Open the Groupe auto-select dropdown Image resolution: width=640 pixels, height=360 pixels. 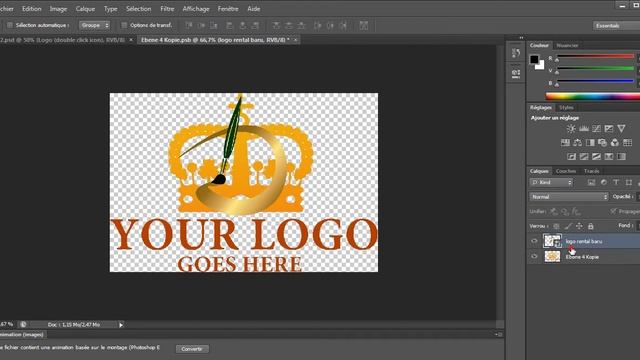pos(94,25)
